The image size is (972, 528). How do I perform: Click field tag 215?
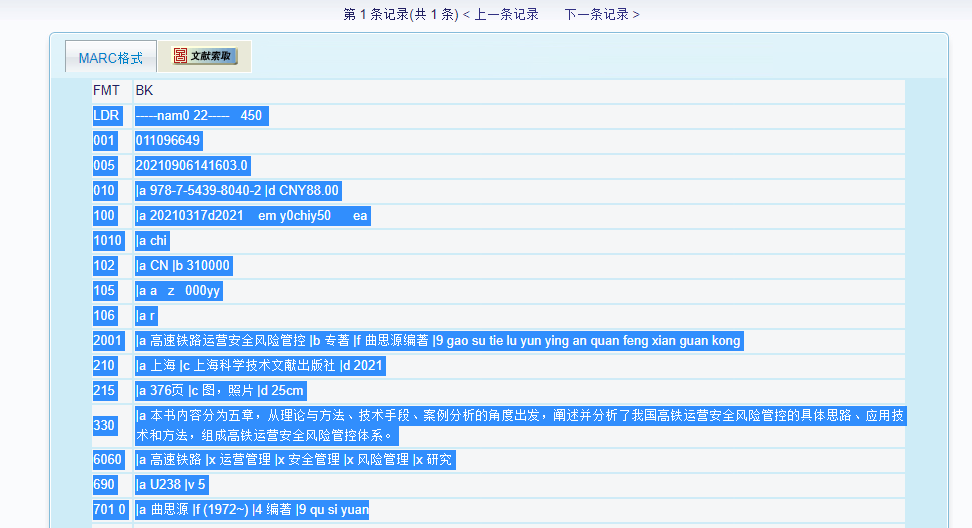104,390
